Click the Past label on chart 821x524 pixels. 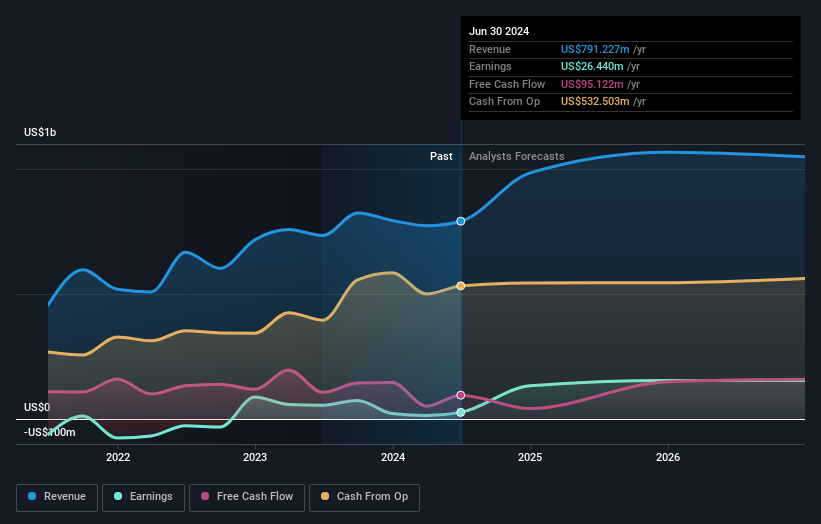pyautogui.click(x=441, y=156)
